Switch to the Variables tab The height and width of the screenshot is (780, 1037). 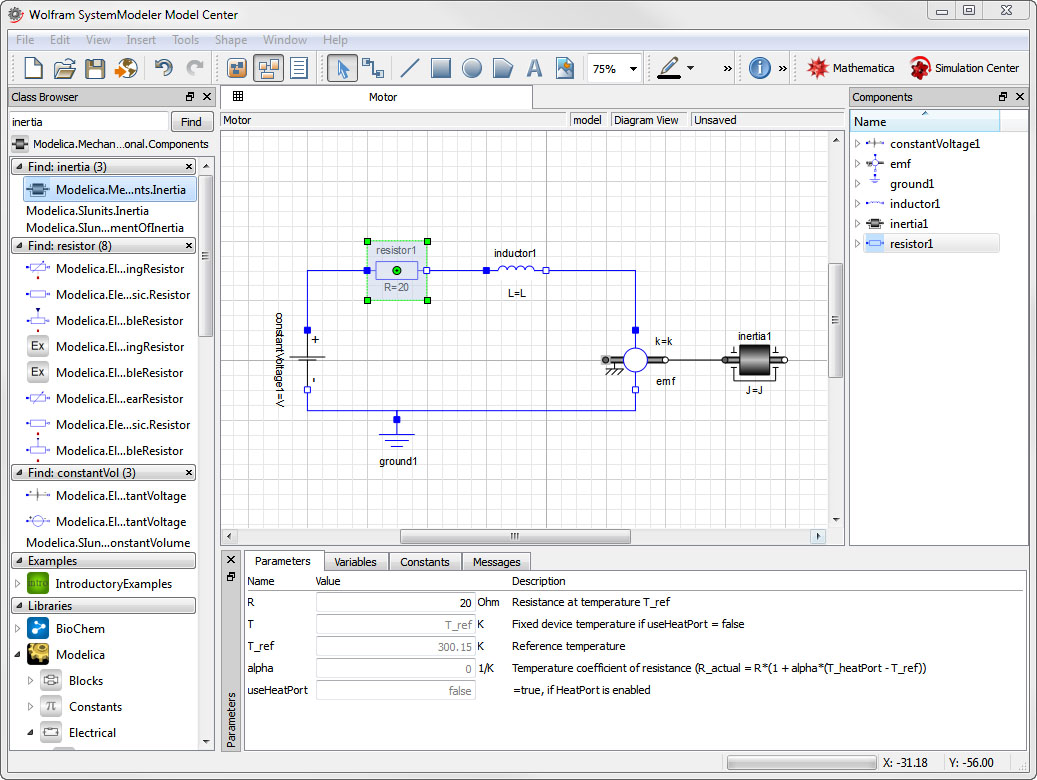tap(355, 562)
